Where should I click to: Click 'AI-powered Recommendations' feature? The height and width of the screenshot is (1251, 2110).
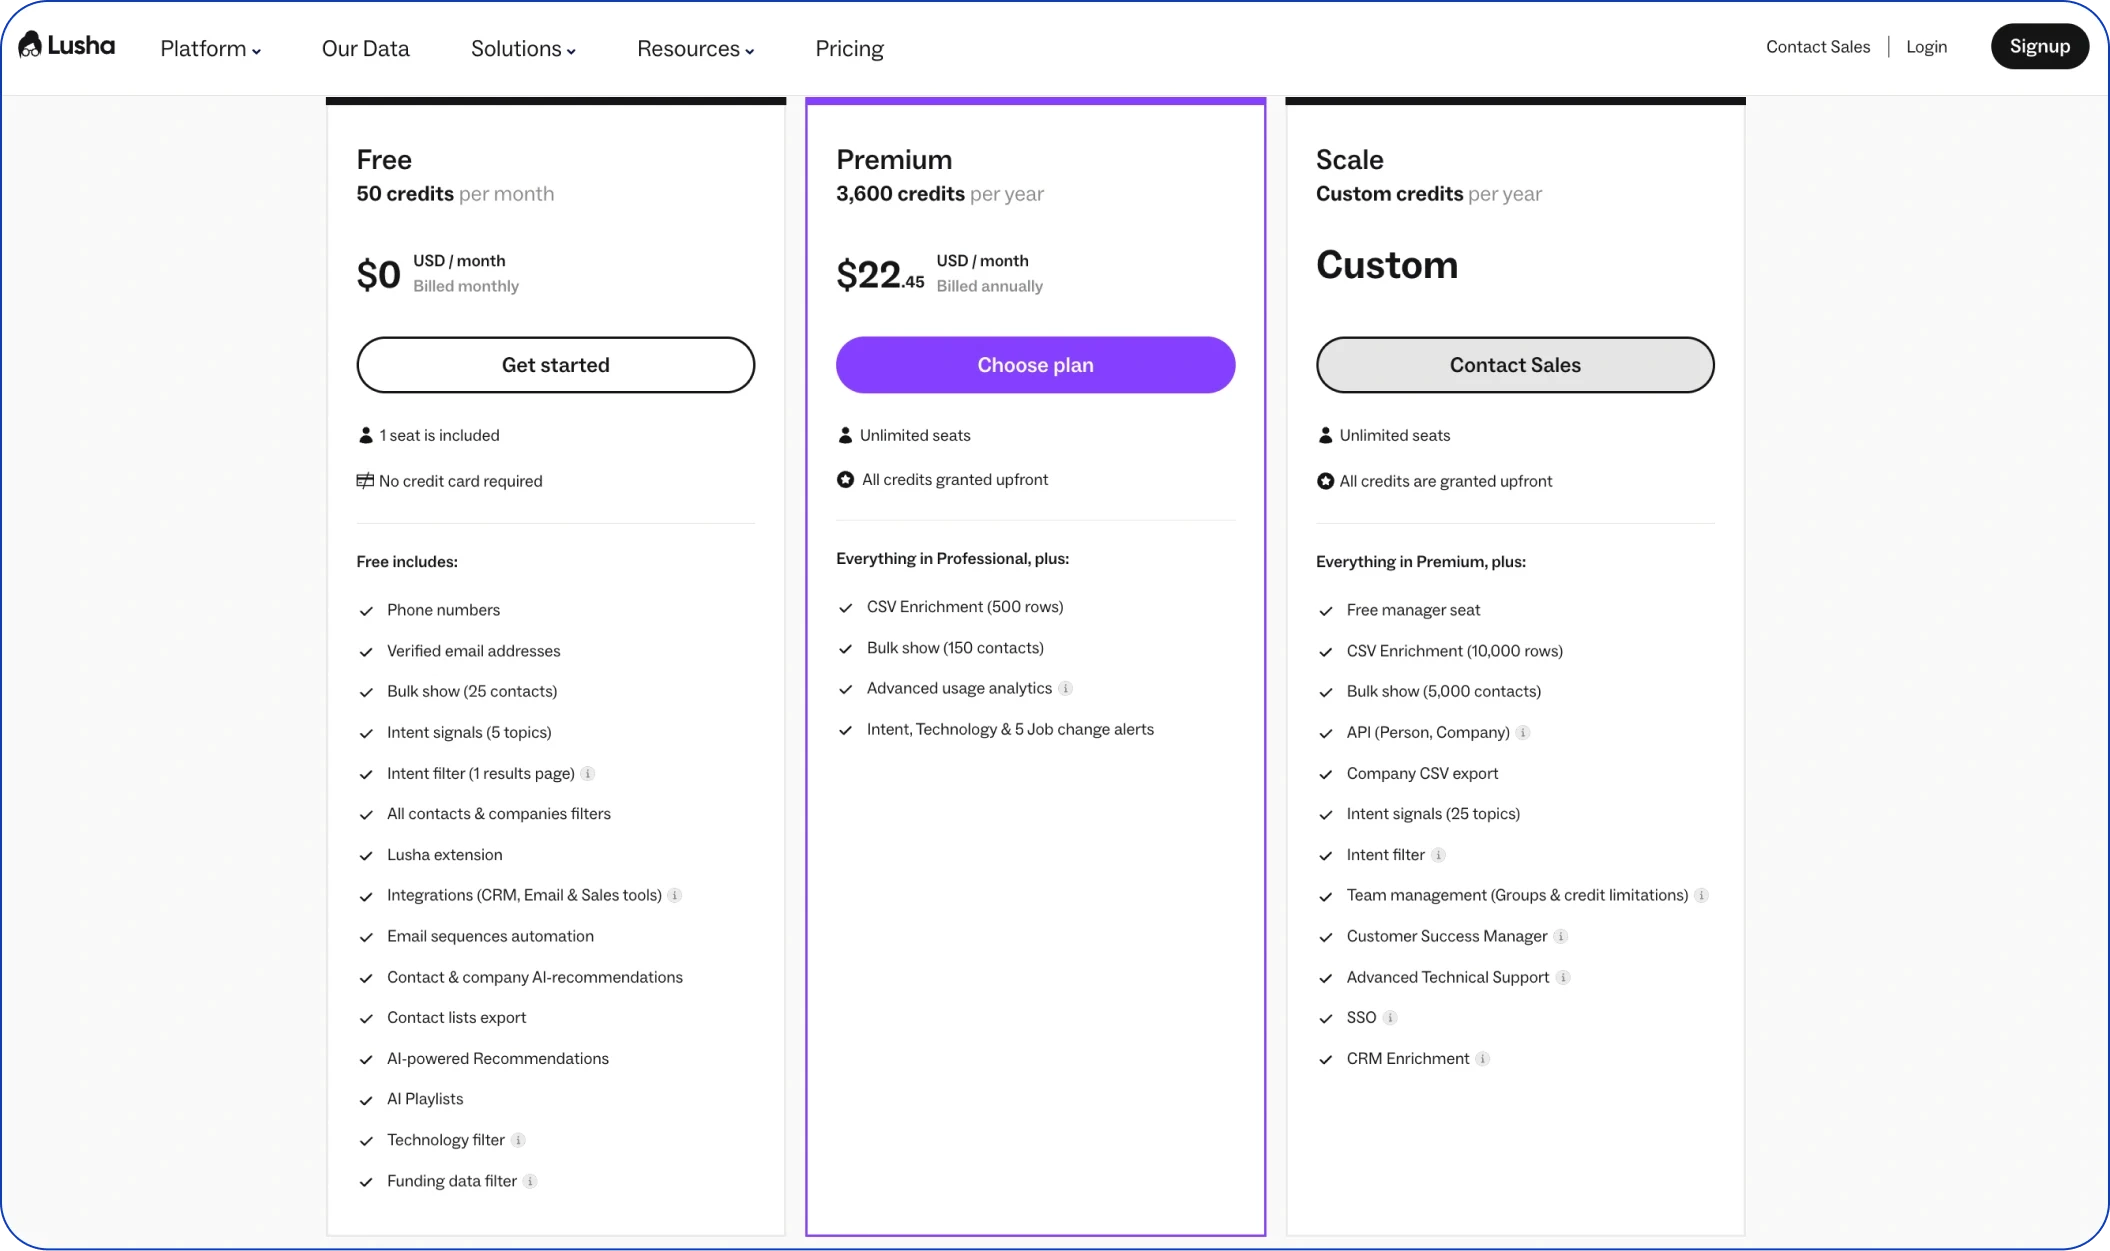click(498, 1059)
